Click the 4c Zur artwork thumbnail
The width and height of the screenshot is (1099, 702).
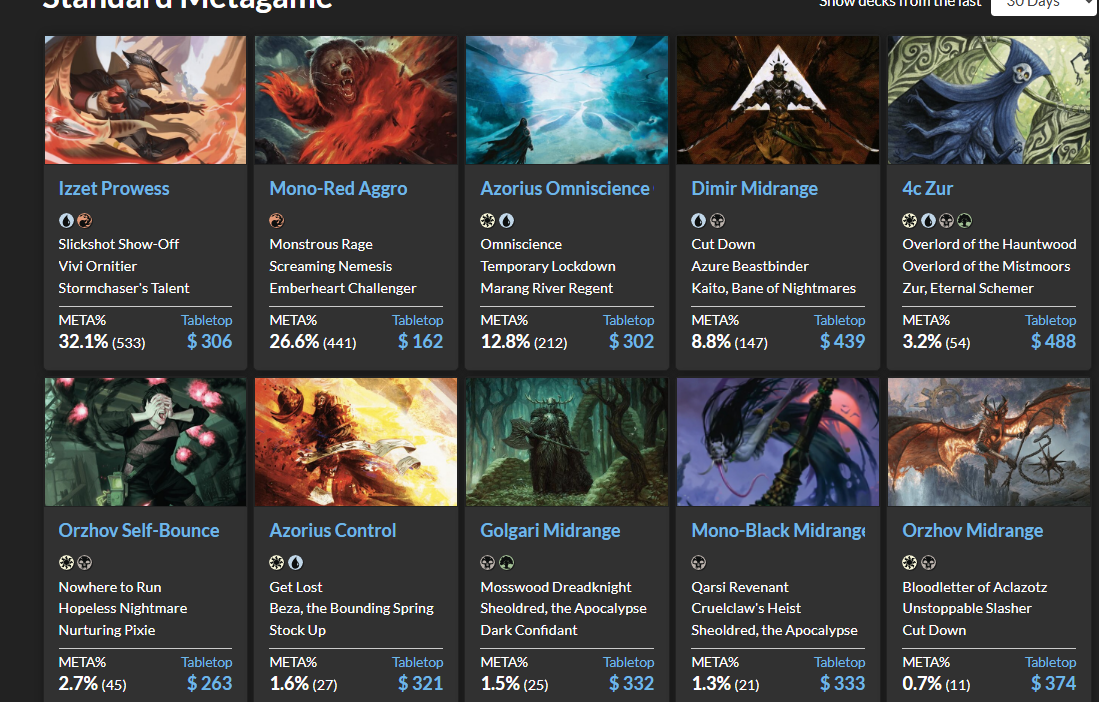pos(989,99)
